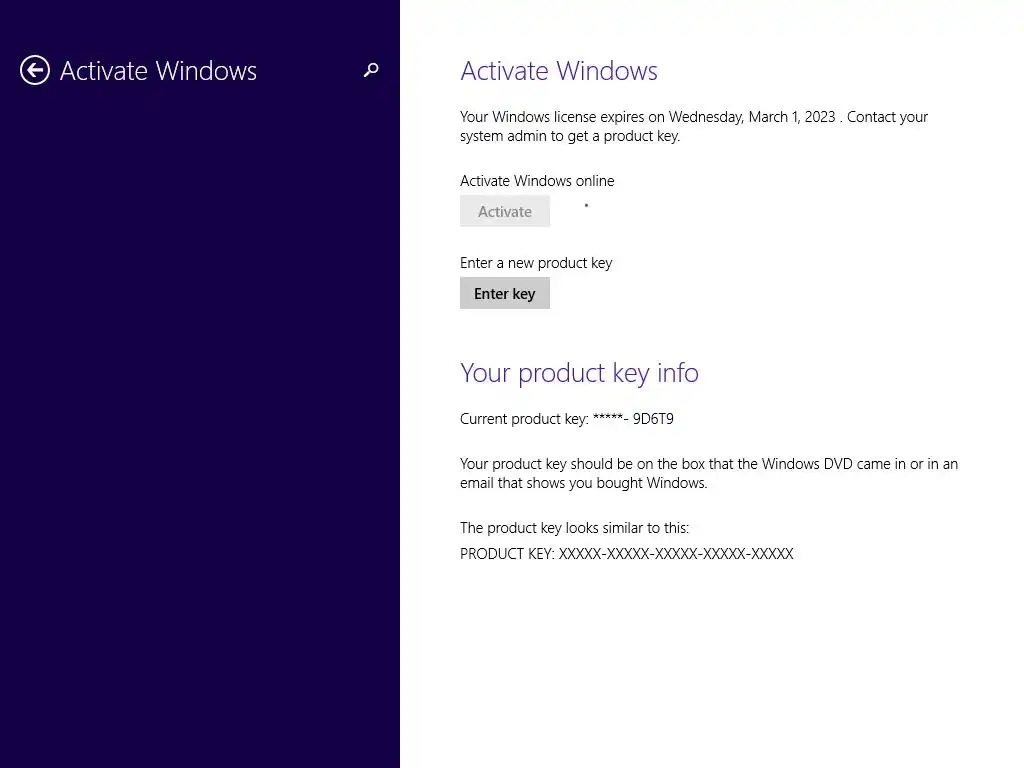1024x768 pixels.
Task: Click the 'Enter a new product key' label
Action: point(536,263)
